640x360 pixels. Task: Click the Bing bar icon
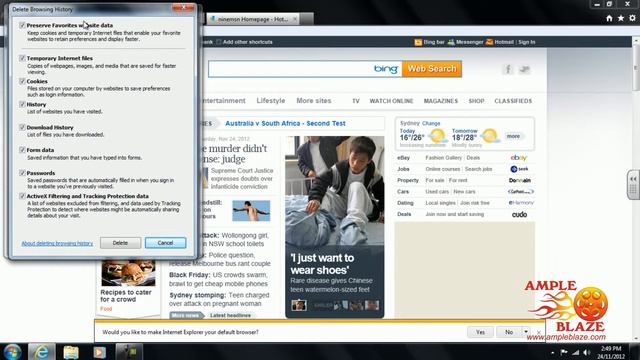click(x=418, y=42)
